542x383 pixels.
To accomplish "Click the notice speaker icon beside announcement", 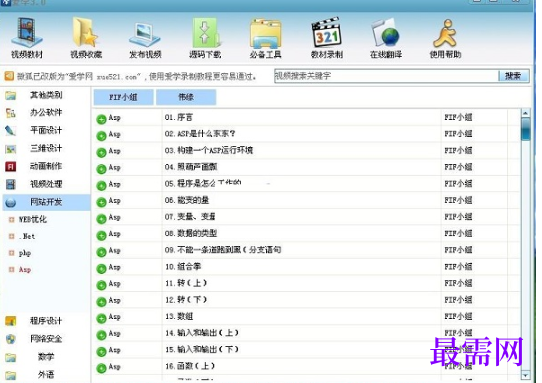I will coord(9,76).
